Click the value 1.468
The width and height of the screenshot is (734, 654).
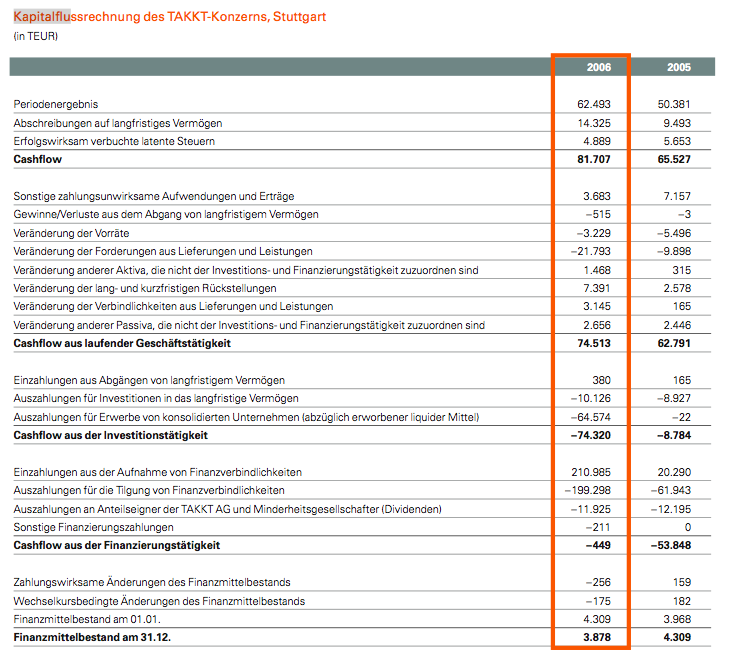pyautogui.click(x=597, y=270)
